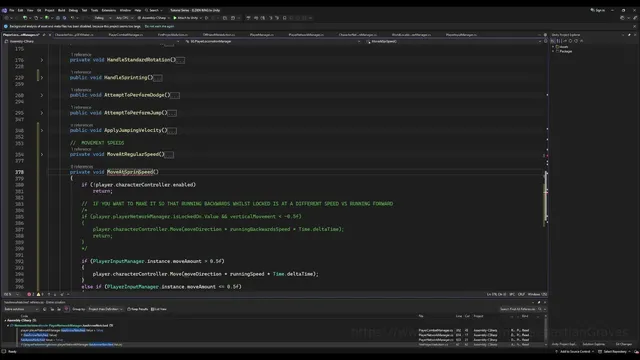
Task: Switch to the OffHandMeleeAction.cs tab
Action: (219, 35)
